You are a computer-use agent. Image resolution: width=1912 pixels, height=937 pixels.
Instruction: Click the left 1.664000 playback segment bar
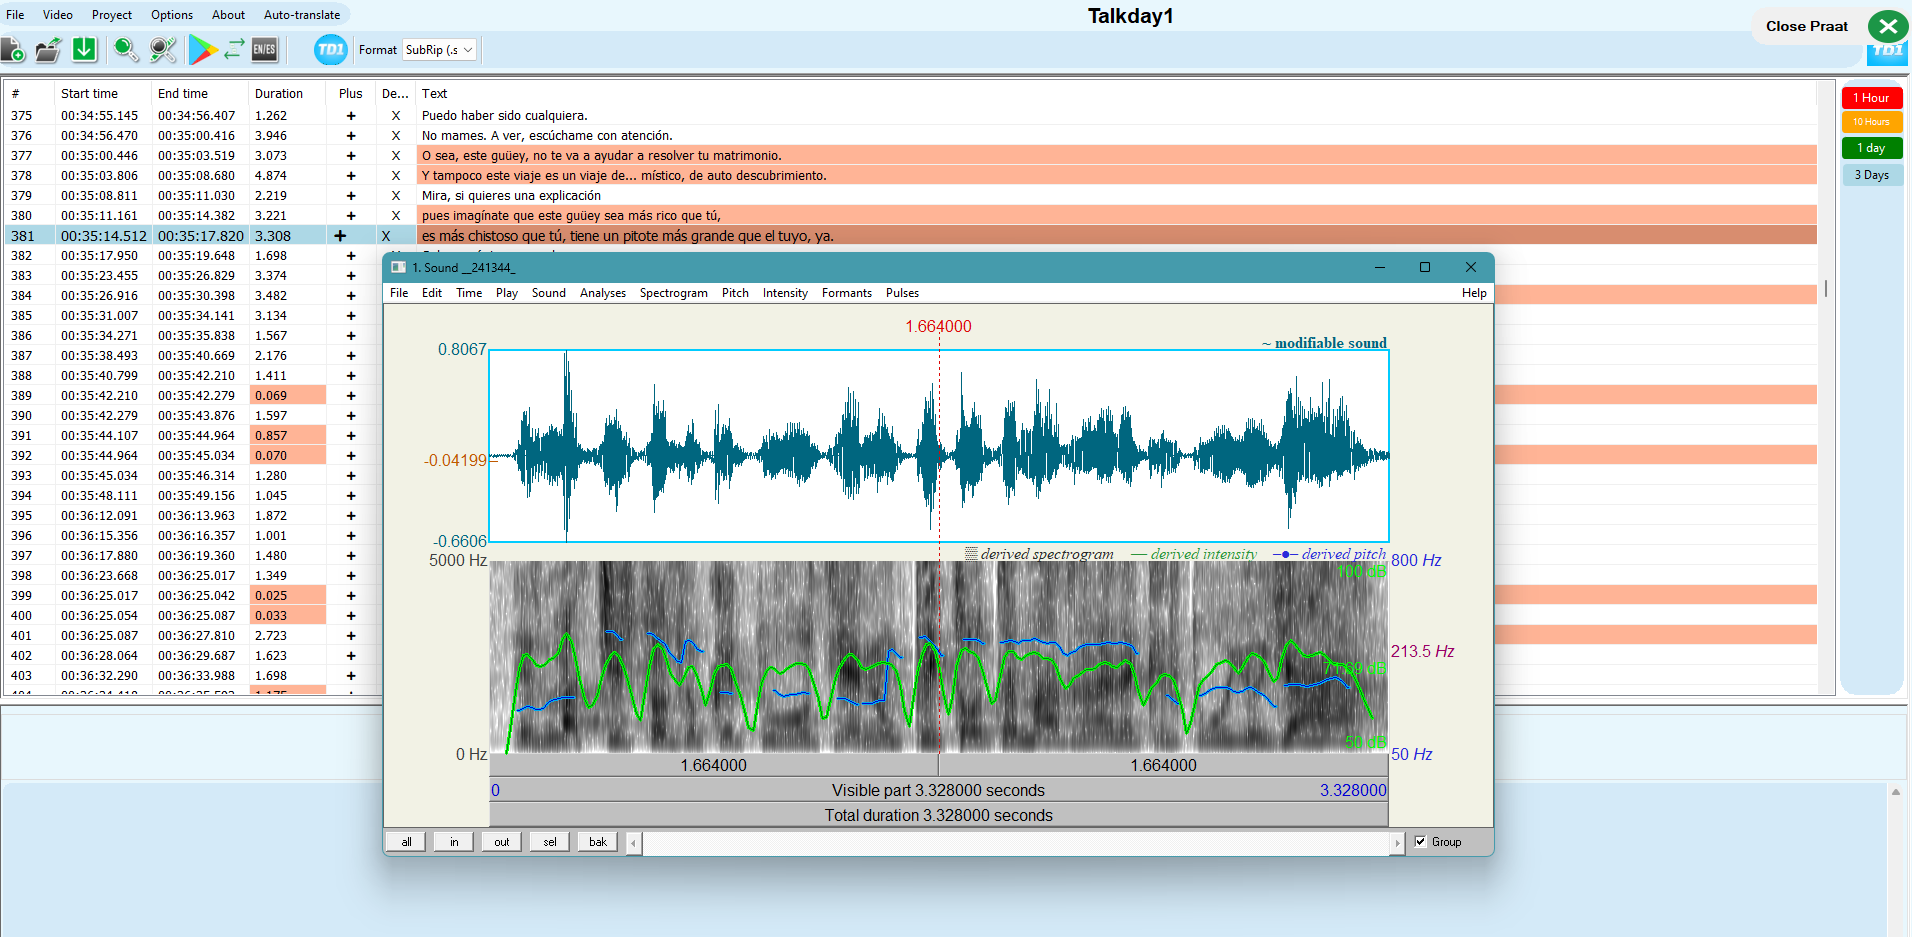coord(714,765)
